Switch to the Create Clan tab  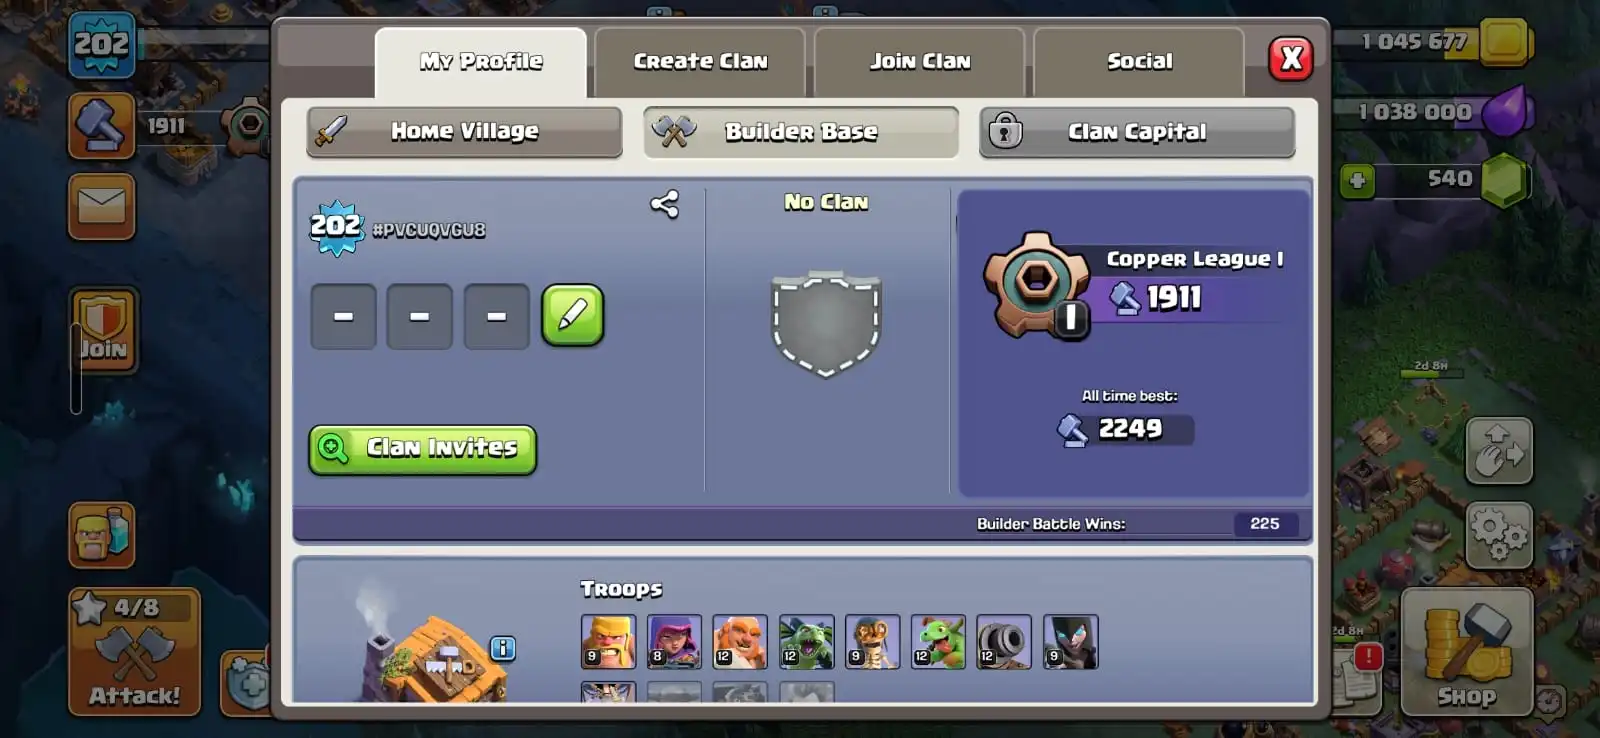point(700,61)
